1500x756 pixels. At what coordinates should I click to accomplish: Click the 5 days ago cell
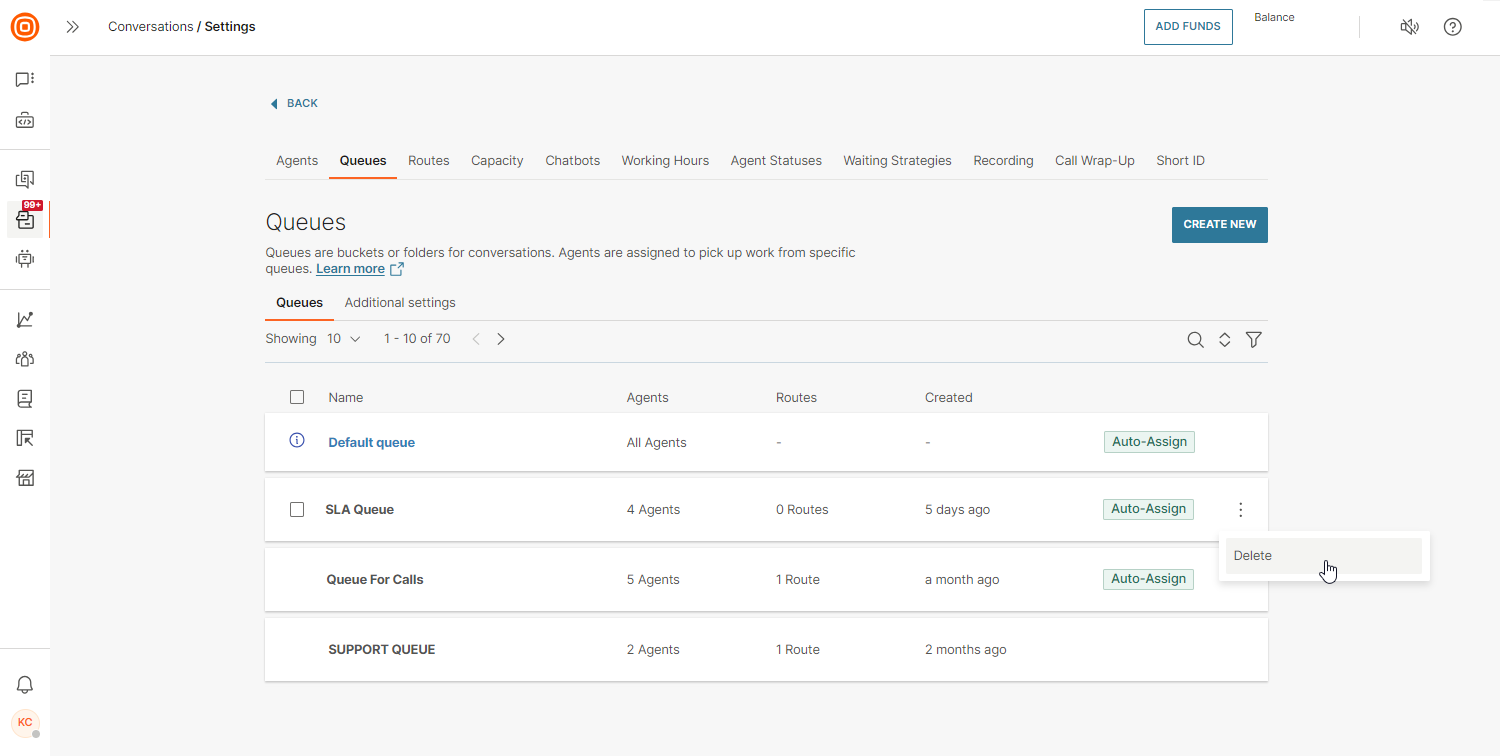tap(957, 509)
